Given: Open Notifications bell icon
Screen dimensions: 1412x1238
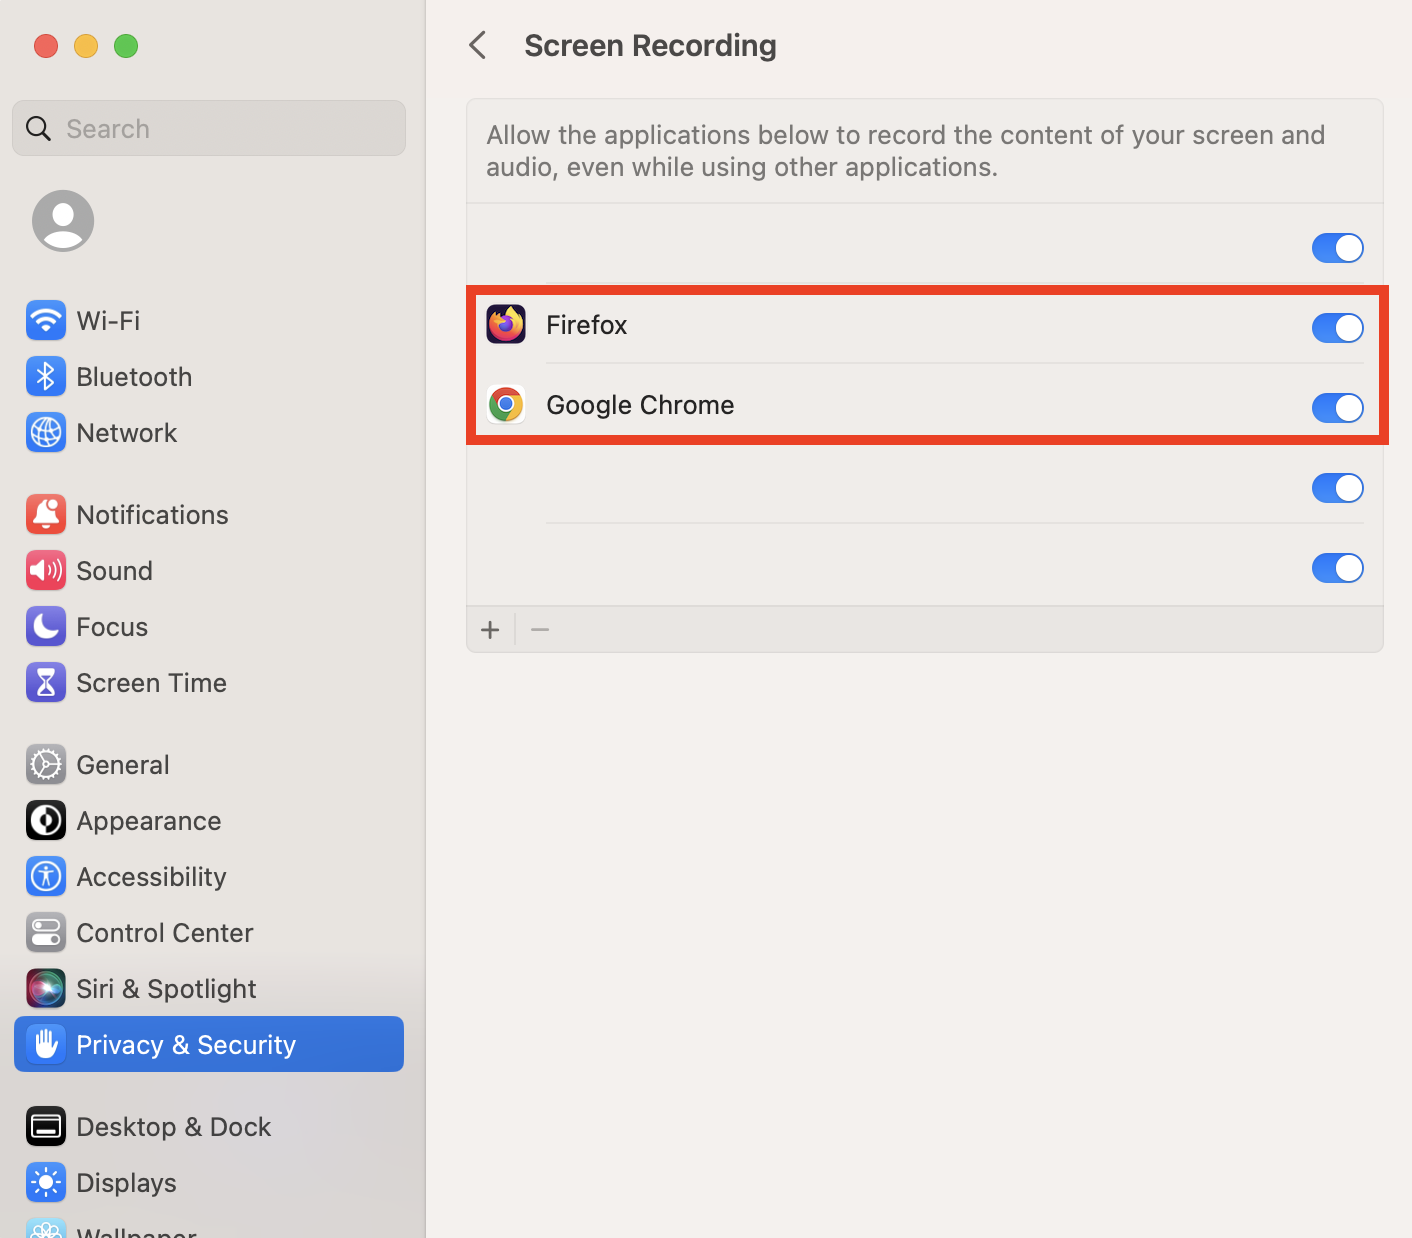Looking at the screenshot, I should pos(46,515).
